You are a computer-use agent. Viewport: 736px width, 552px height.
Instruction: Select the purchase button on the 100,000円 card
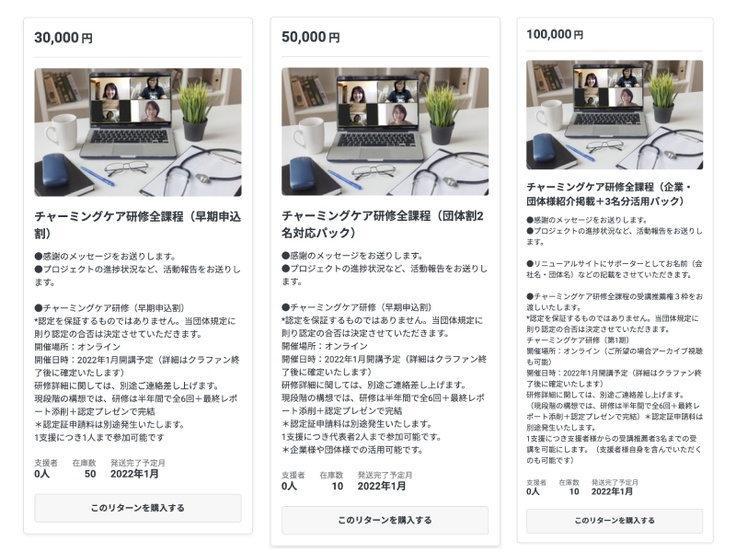tap(614, 521)
